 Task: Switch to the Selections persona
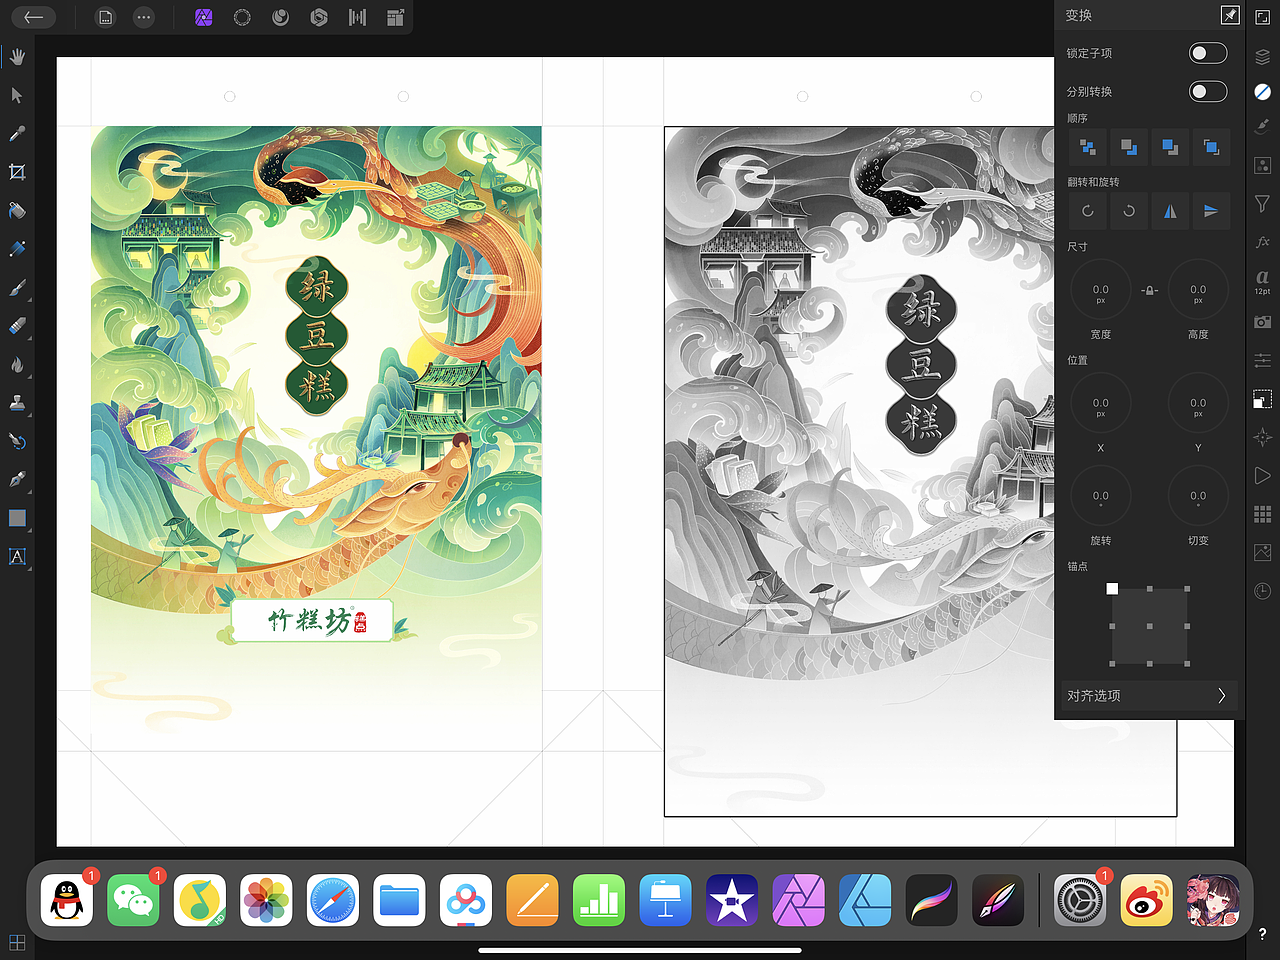pos(242,17)
